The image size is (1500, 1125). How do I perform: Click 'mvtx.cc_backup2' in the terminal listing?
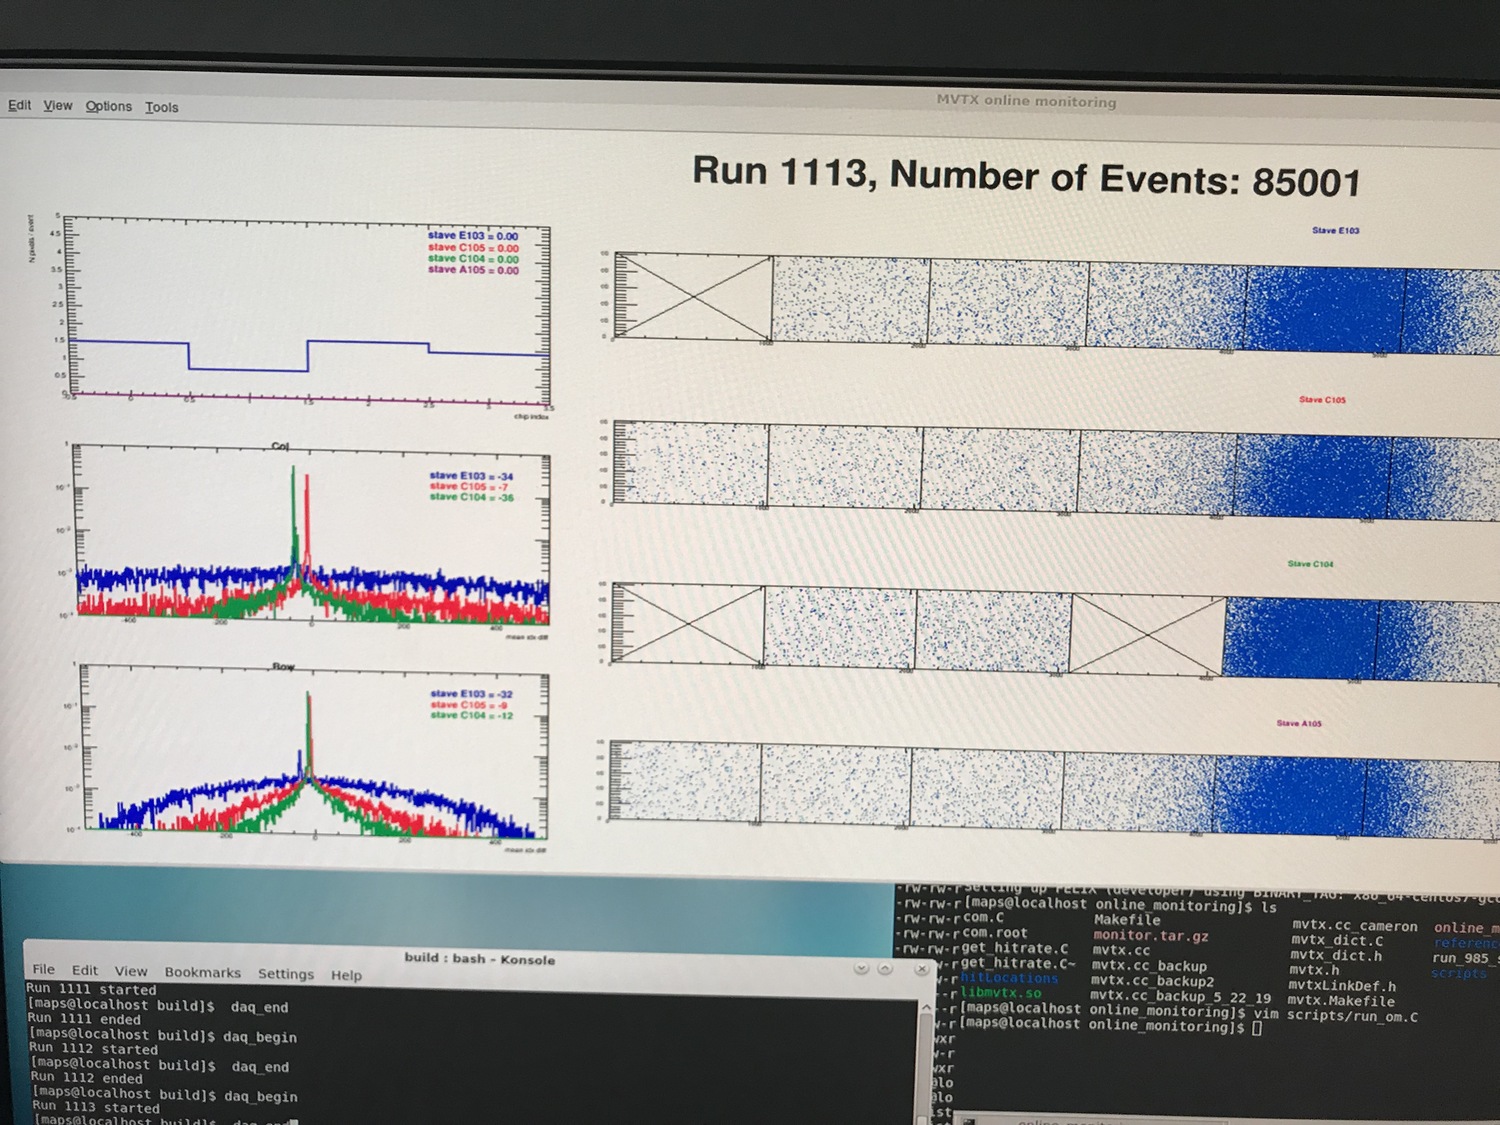(x=1152, y=981)
